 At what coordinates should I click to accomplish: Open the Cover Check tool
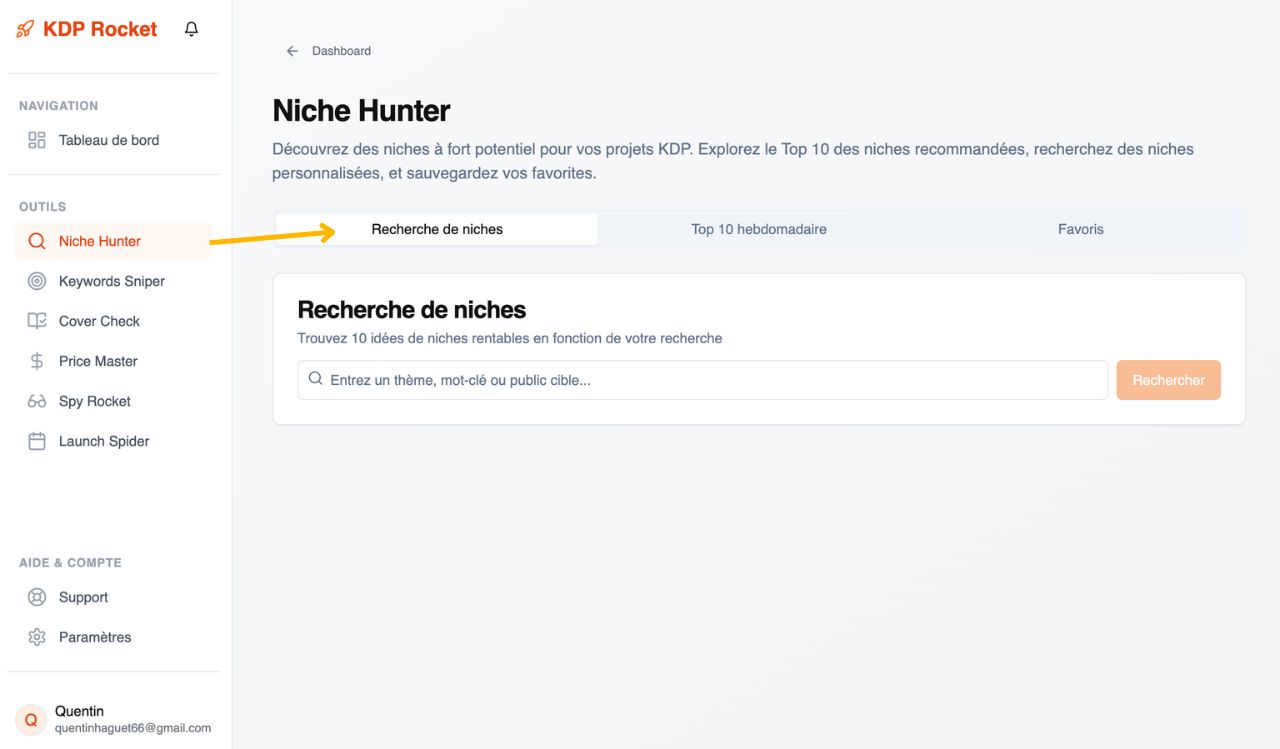[113, 321]
